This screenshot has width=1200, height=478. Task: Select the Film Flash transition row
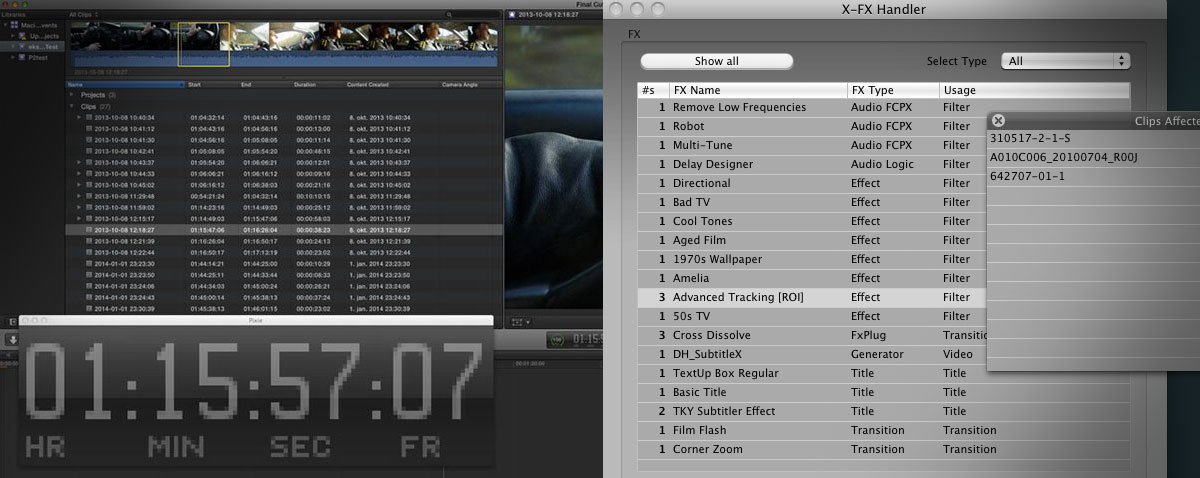coord(884,430)
